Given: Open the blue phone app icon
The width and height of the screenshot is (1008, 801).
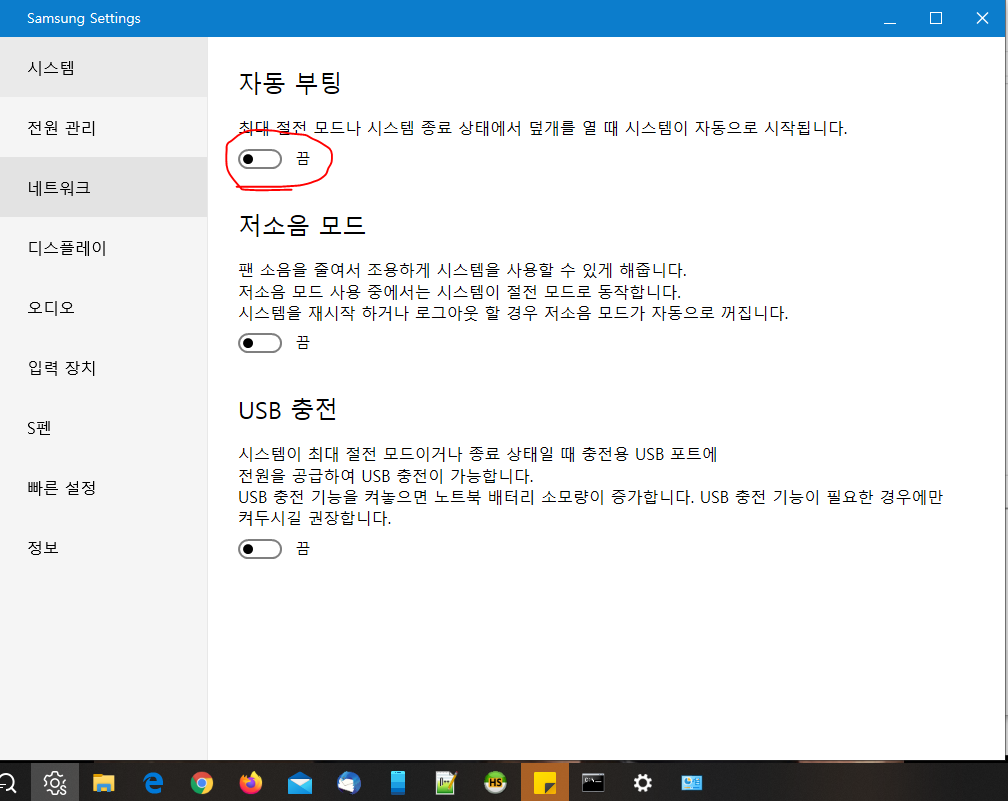Looking at the screenshot, I should [398, 782].
